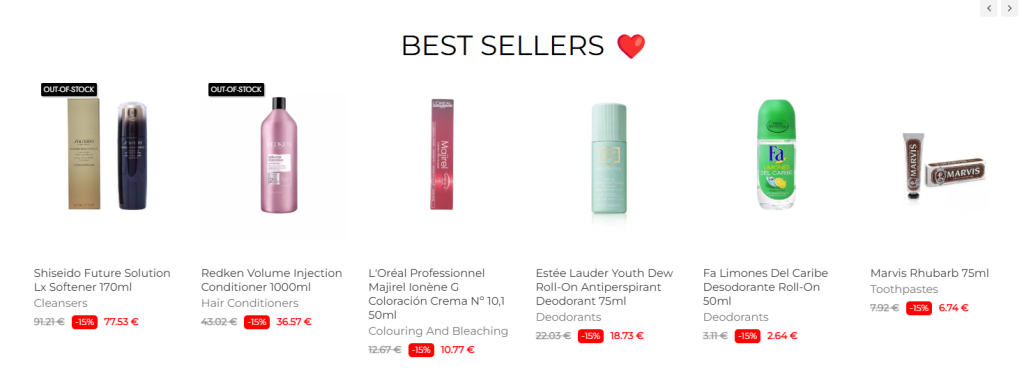Open Fa Limones Del Caribe product image
The image size is (1024, 369).
[776, 155]
